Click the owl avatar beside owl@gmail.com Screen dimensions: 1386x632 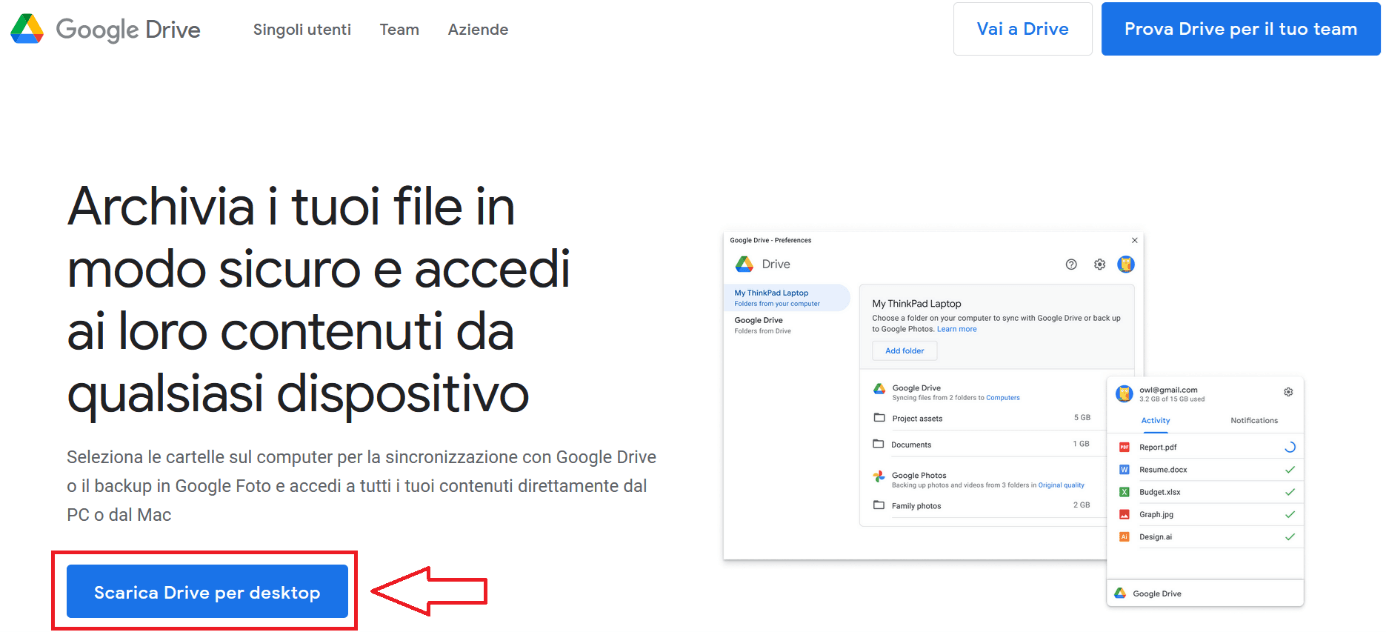(x=1124, y=393)
